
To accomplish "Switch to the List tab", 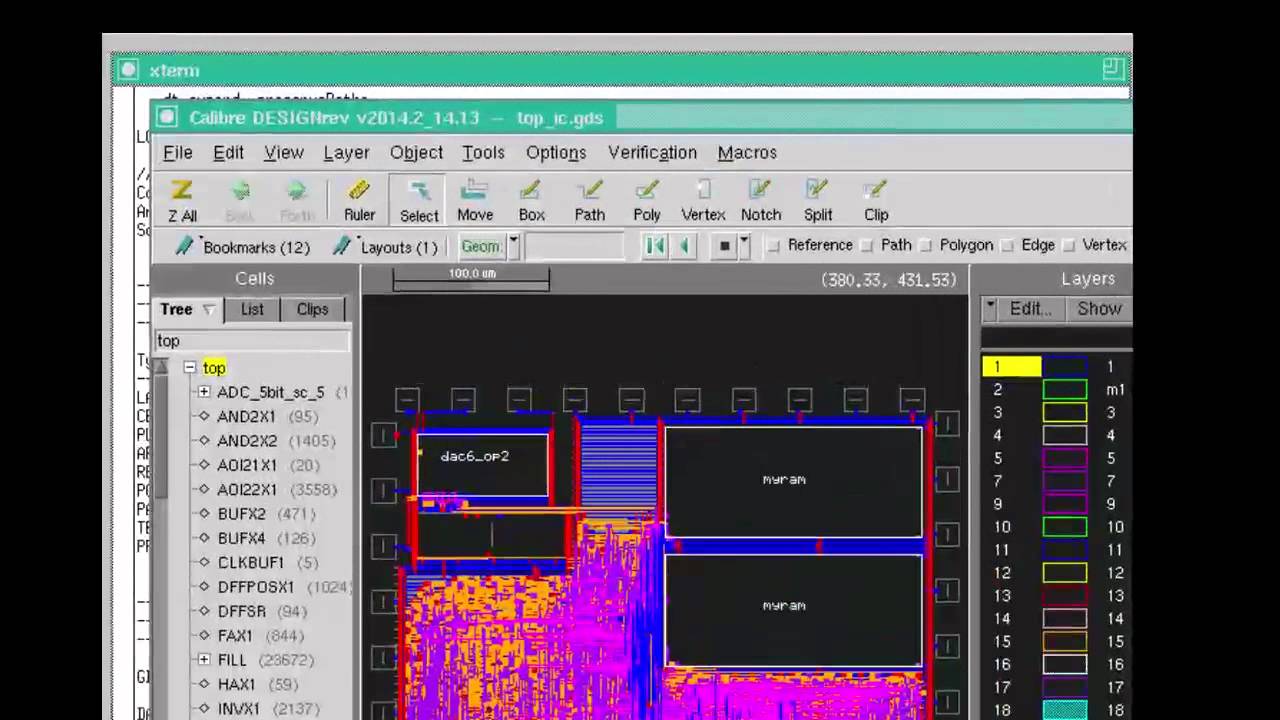I will click(252, 309).
